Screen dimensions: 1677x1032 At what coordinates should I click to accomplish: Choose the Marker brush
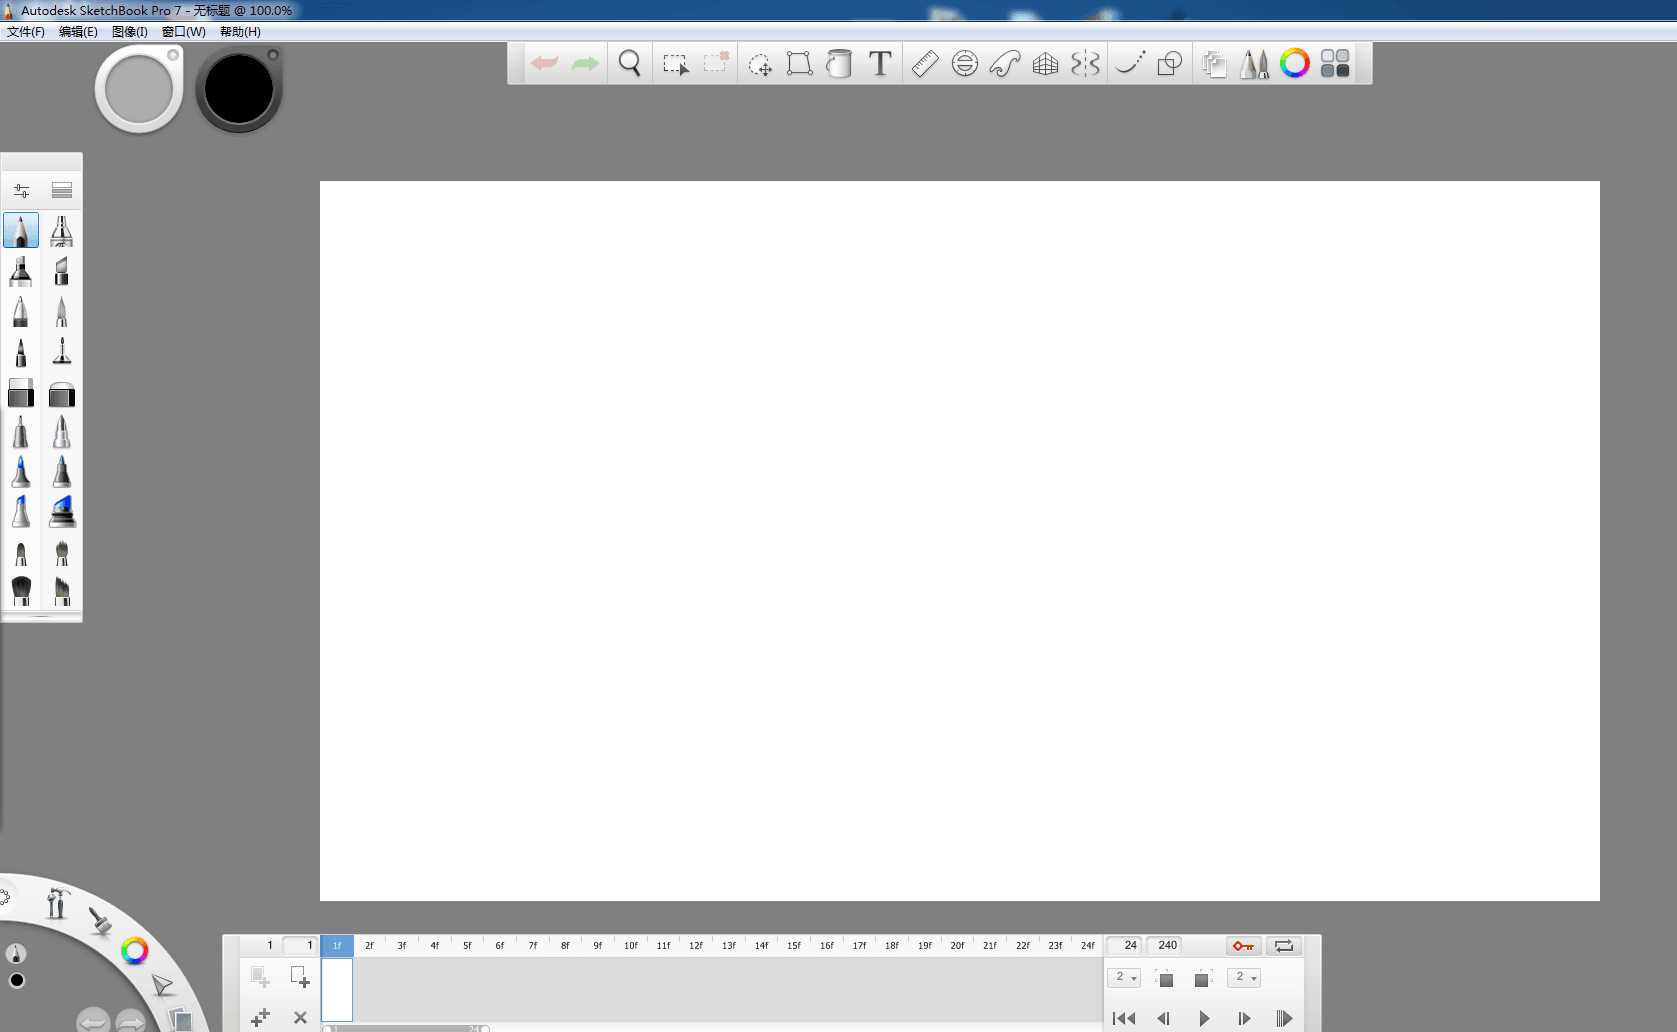21,271
